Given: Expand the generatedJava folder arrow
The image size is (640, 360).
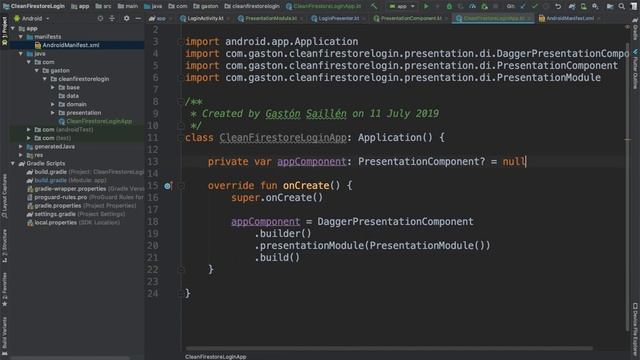Looking at the screenshot, I should 21,146.
